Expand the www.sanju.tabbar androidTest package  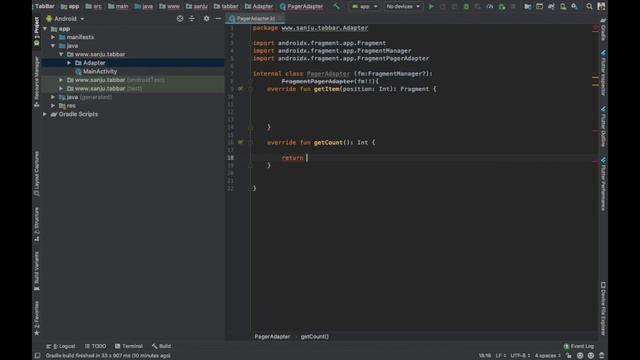pyautogui.click(x=61, y=80)
